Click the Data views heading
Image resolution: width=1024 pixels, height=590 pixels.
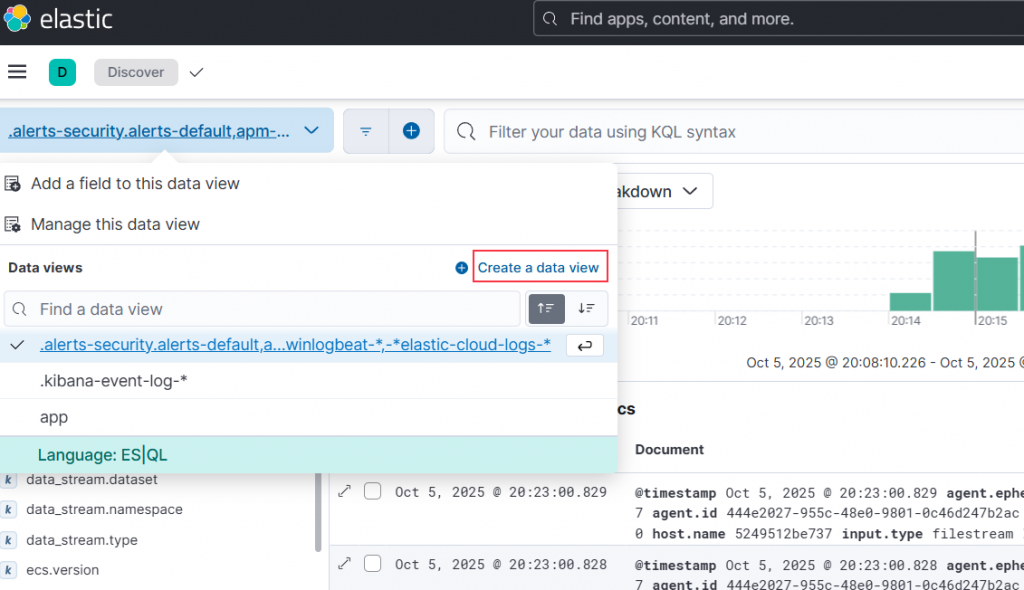pyautogui.click(x=45, y=268)
